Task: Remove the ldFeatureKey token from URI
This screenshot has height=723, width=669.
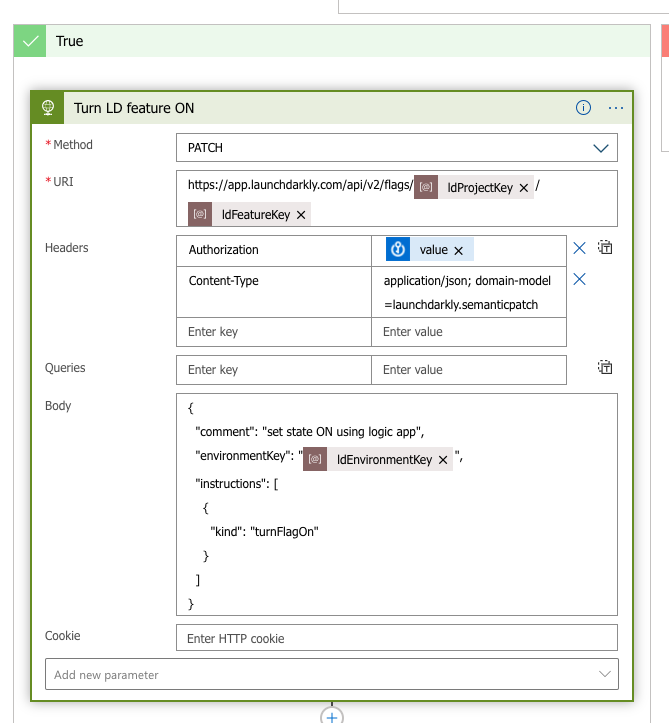Action: click(x=301, y=215)
